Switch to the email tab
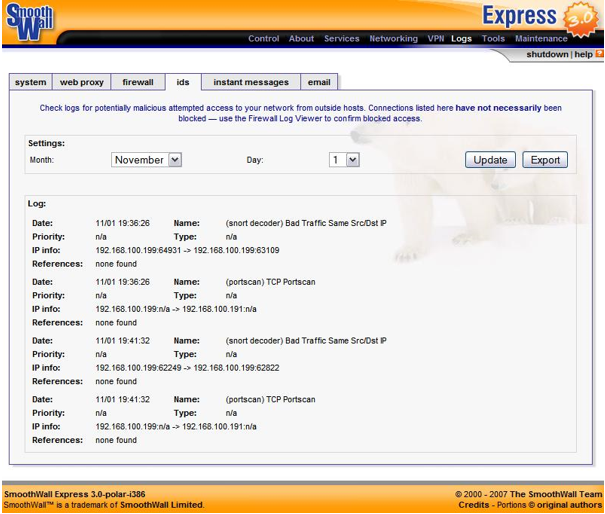 [318, 82]
